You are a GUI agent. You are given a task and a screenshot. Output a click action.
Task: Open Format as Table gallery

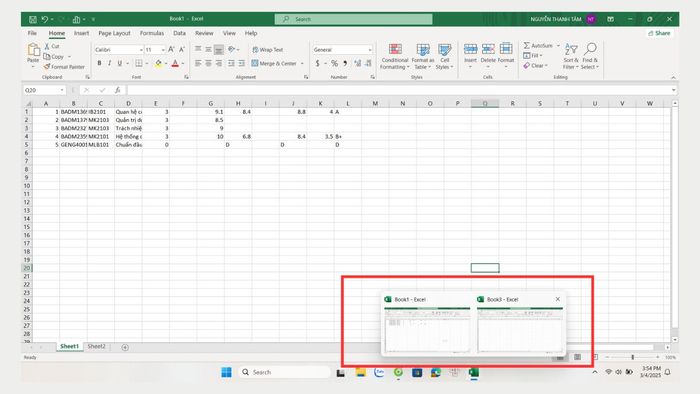423,56
